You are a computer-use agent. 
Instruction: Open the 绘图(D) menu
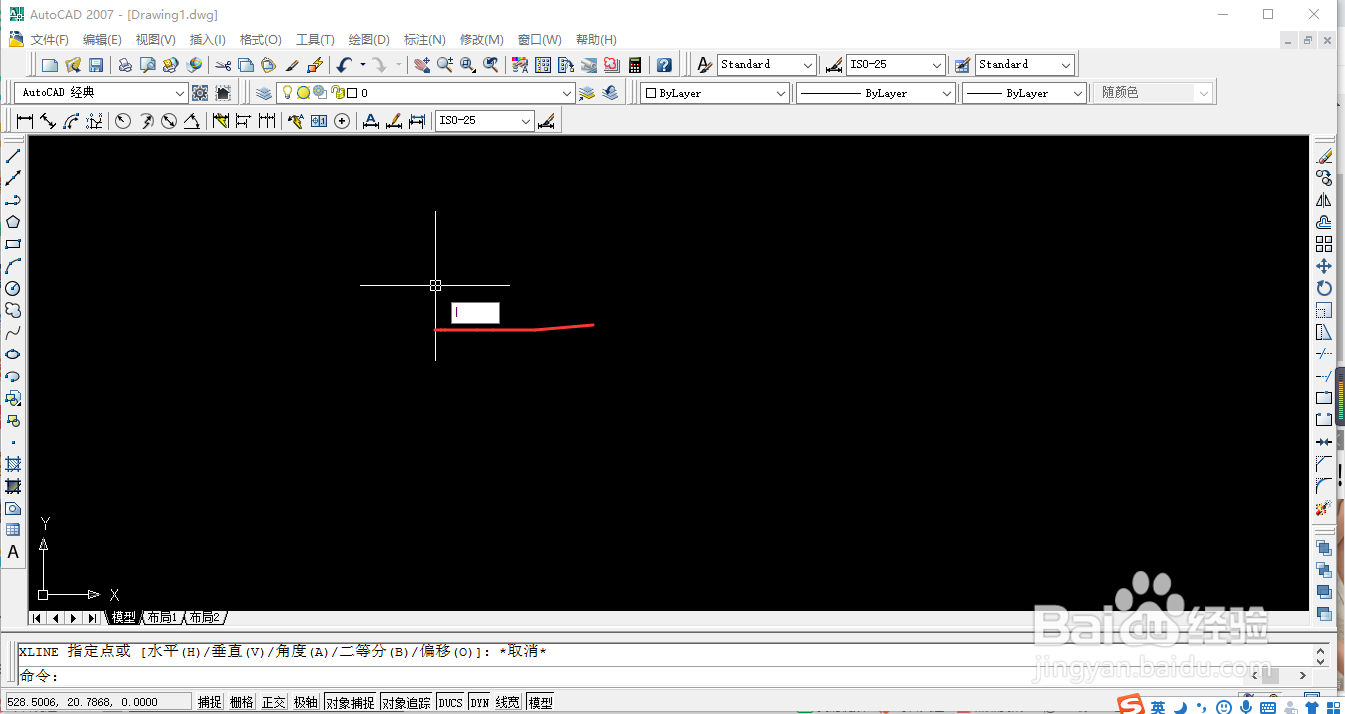pyautogui.click(x=369, y=40)
